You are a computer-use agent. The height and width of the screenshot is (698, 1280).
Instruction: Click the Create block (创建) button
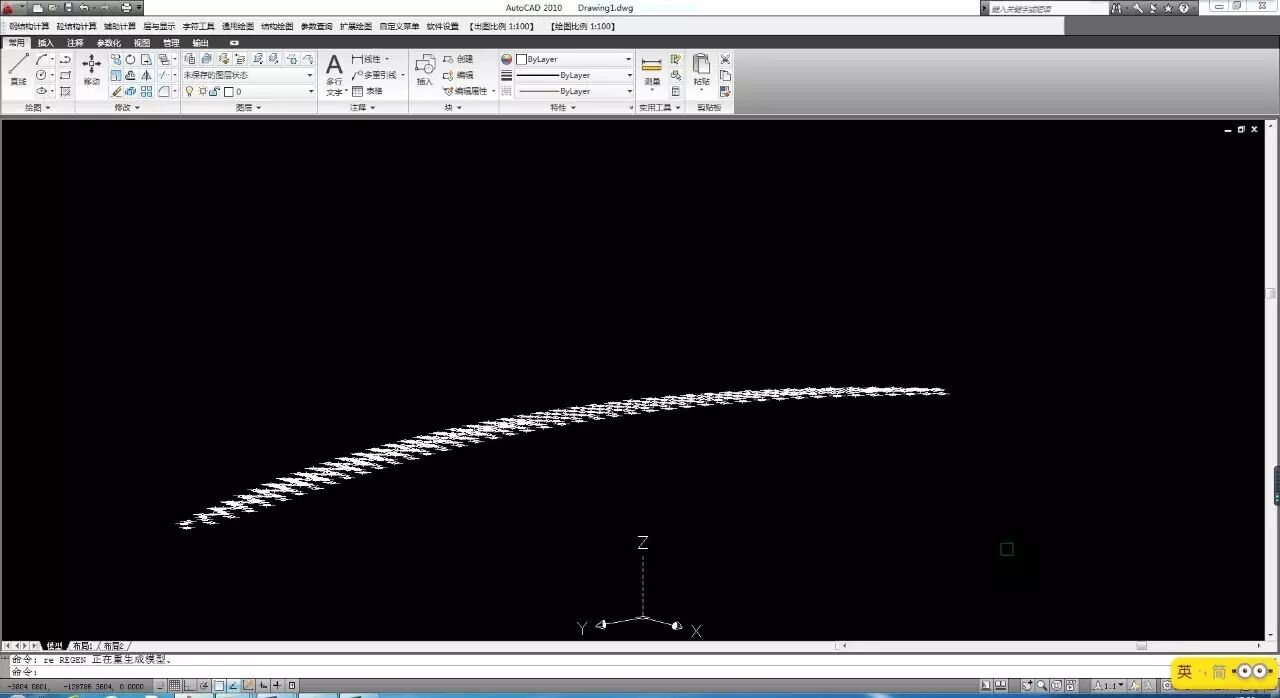pos(458,59)
